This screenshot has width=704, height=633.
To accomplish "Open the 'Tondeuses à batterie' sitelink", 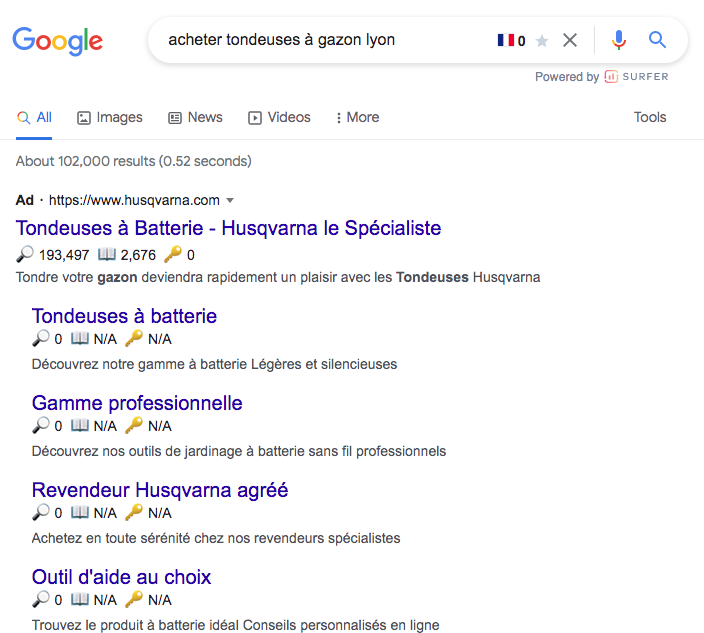I will [x=124, y=316].
